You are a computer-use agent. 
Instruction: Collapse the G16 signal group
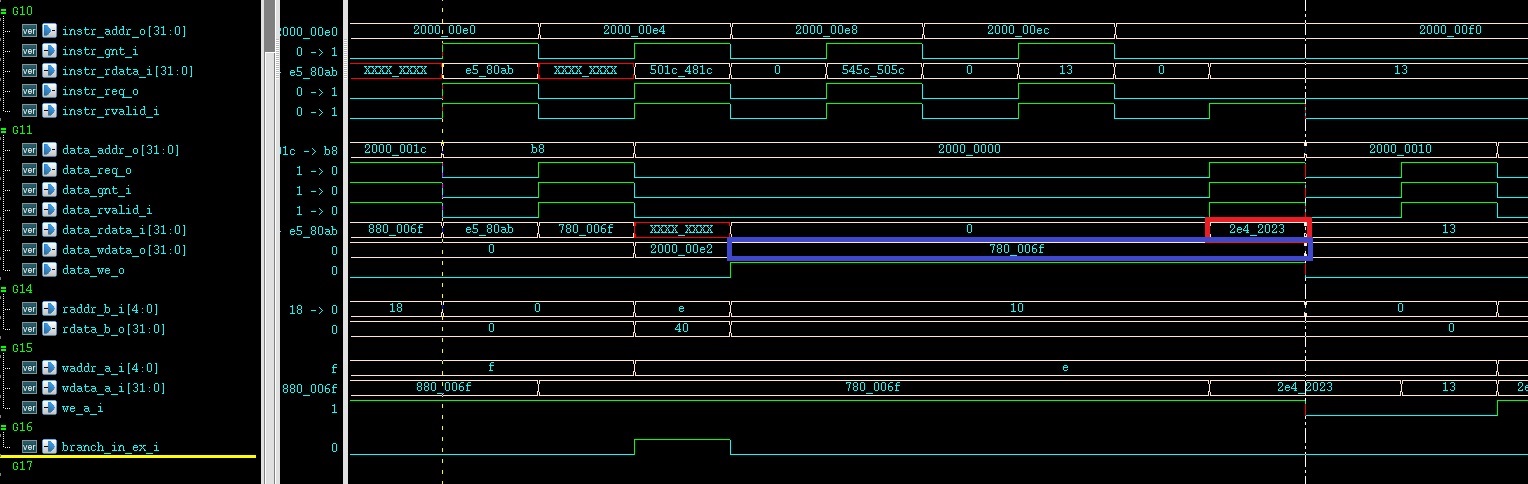pyautogui.click(x=3, y=427)
